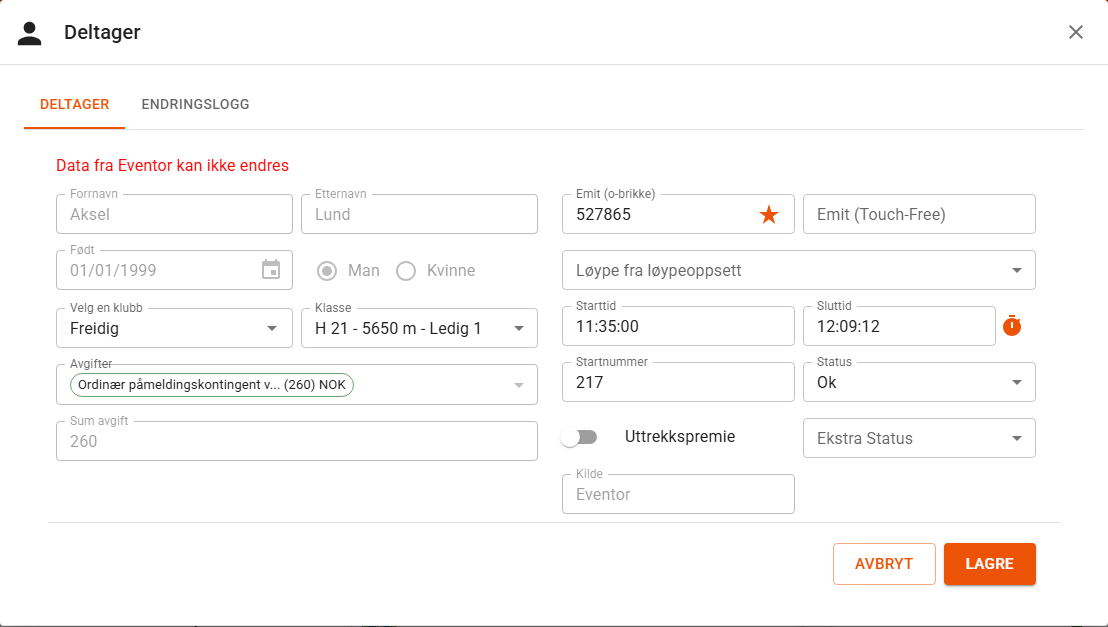Expand the Klasse dropdown

click(x=420, y=328)
